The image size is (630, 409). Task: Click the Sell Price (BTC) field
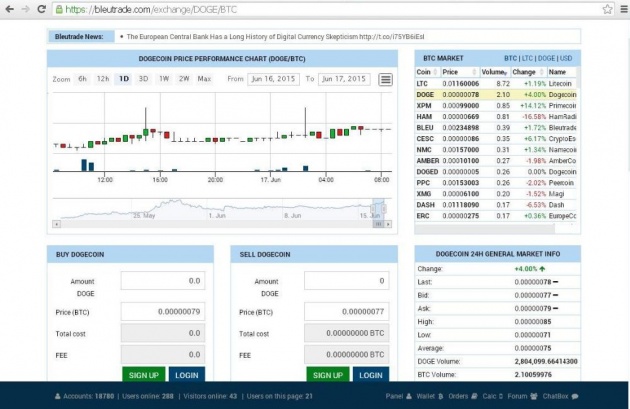click(x=346, y=311)
